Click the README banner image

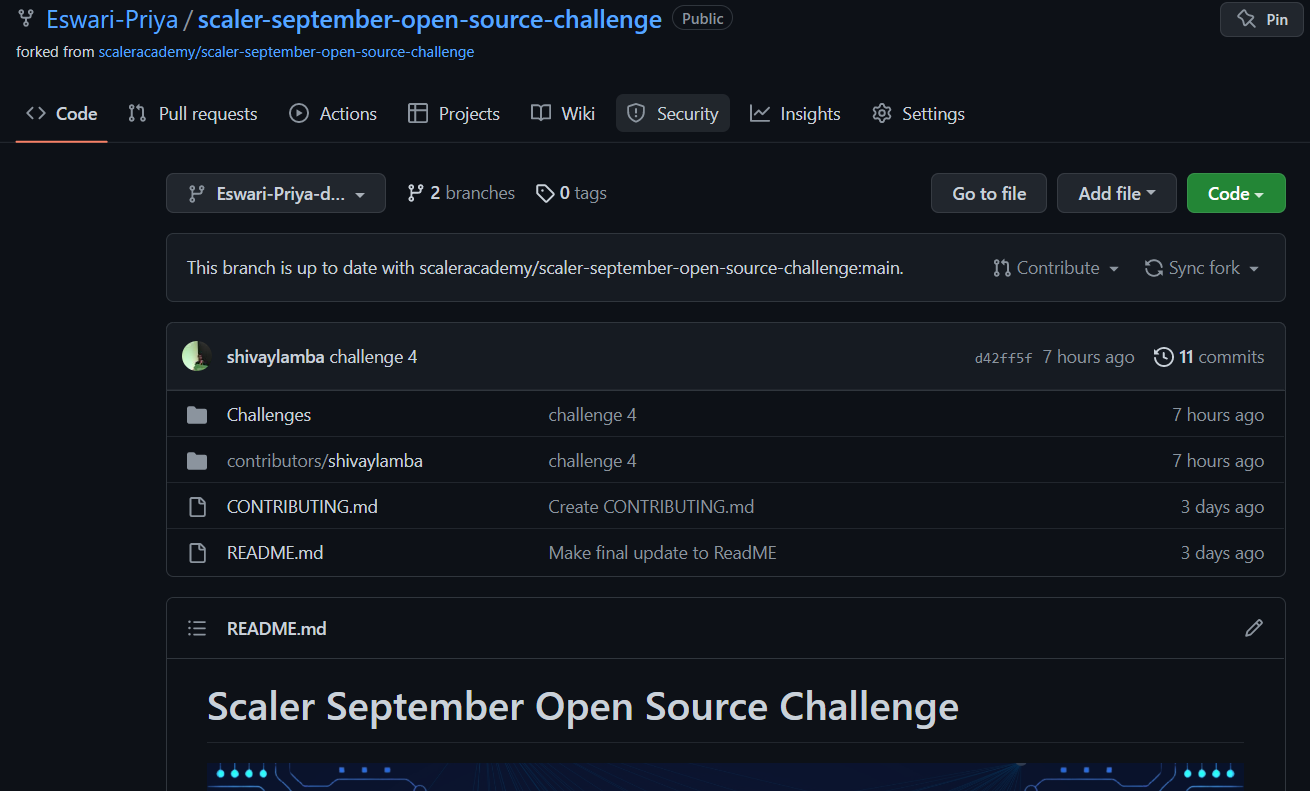click(727, 778)
